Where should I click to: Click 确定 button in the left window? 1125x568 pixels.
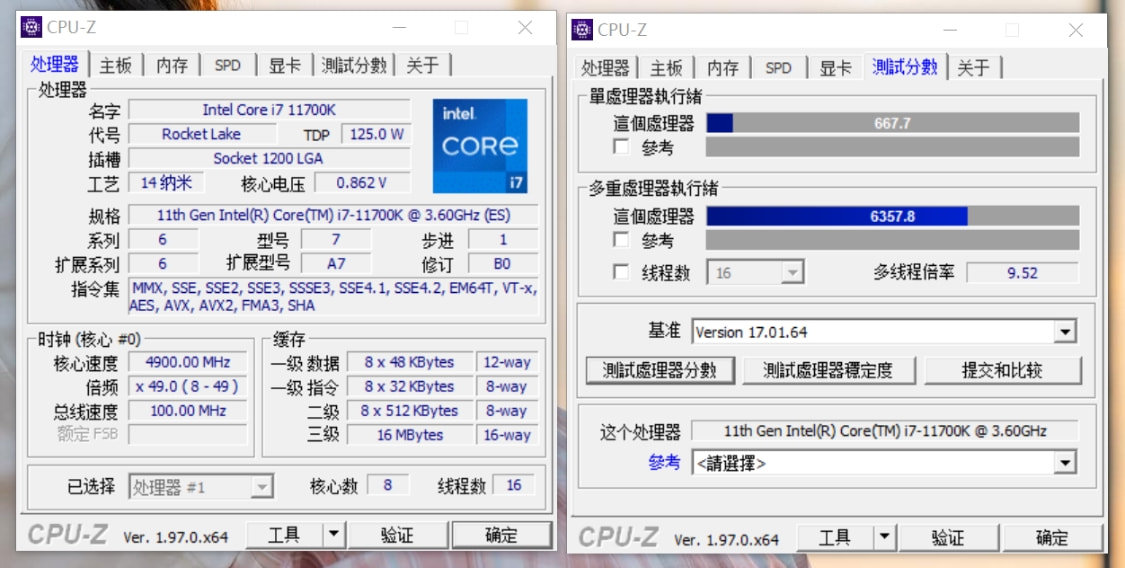tap(502, 535)
